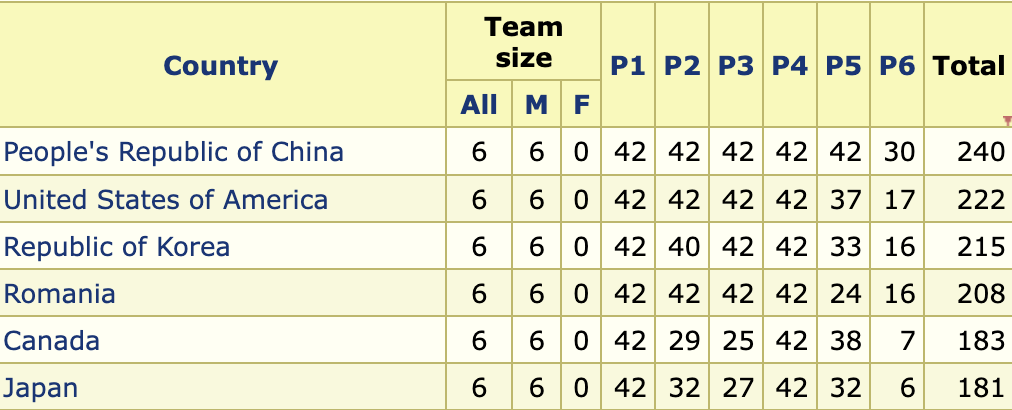Sort by M team size header

click(x=537, y=104)
